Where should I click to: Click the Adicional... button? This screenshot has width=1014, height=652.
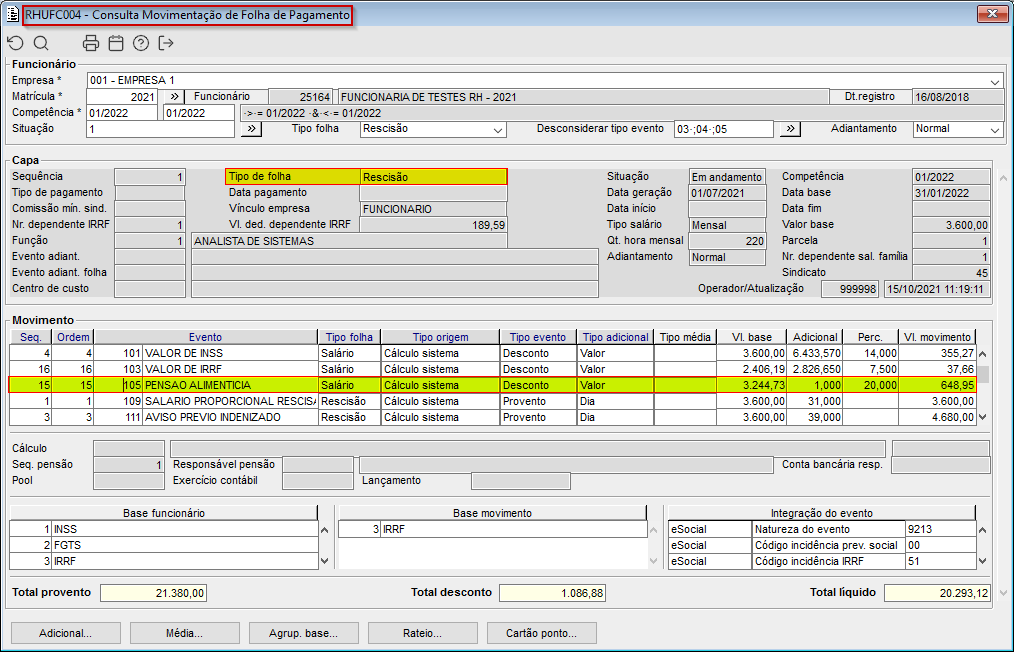point(65,633)
